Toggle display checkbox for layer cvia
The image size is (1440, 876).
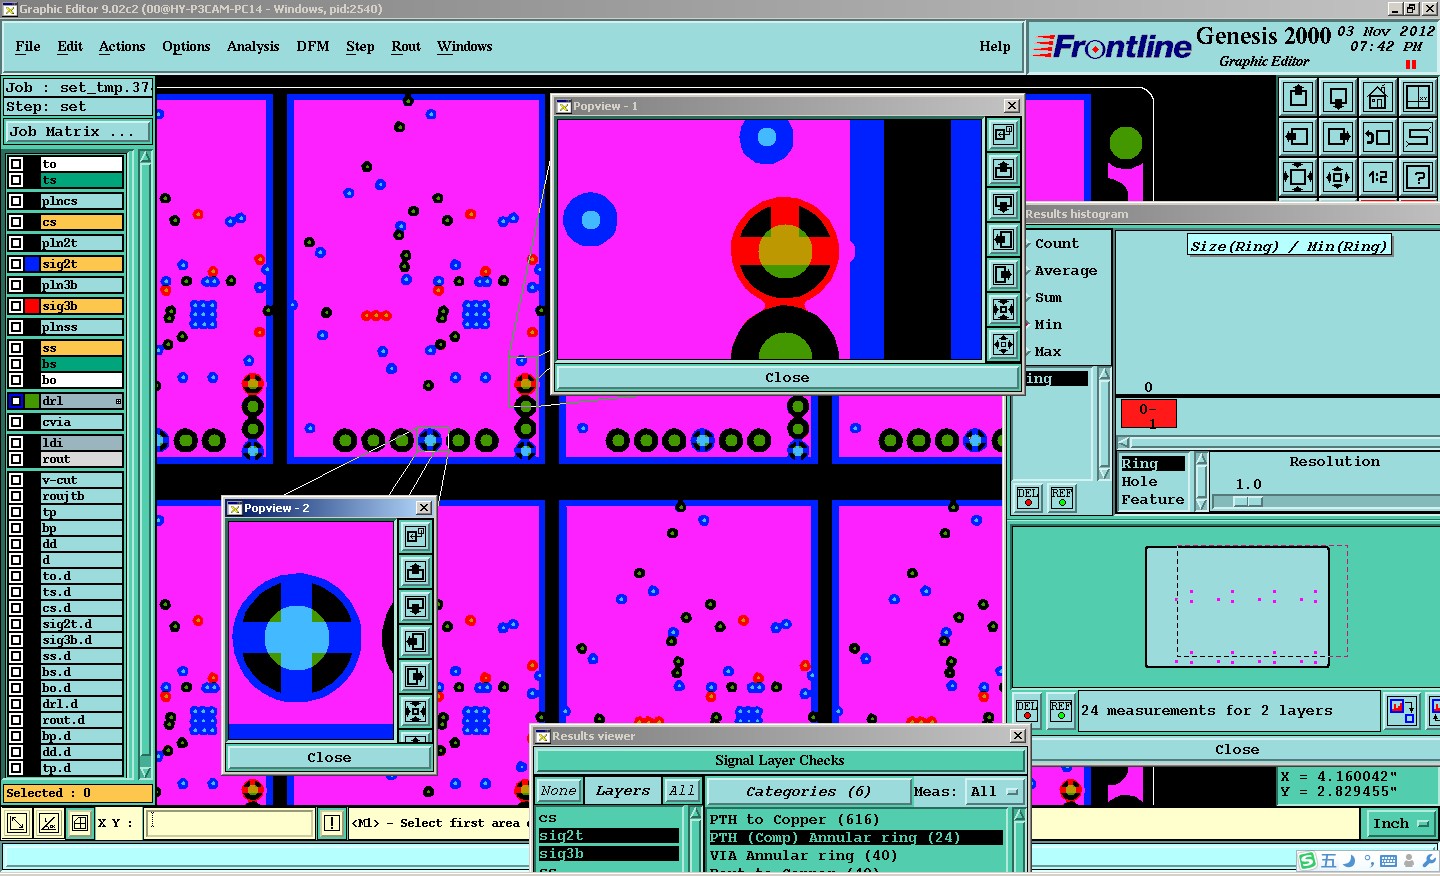pyautogui.click(x=16, y=422)
